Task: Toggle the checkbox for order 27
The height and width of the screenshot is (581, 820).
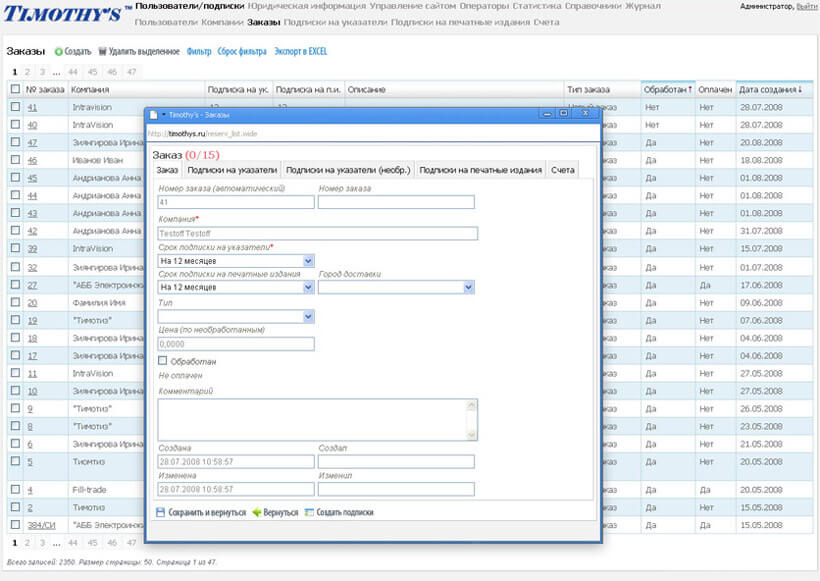Action: (x=15, y=285)
